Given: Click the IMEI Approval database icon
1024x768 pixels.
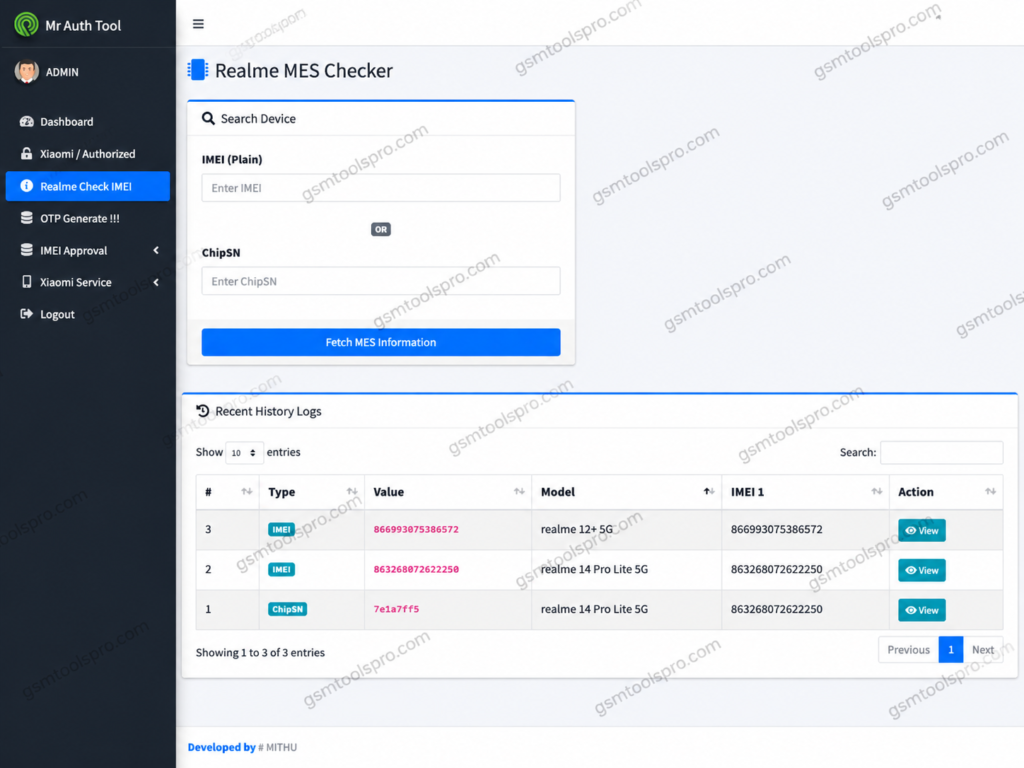Looking at the screenshot, I should coord(27,250).
